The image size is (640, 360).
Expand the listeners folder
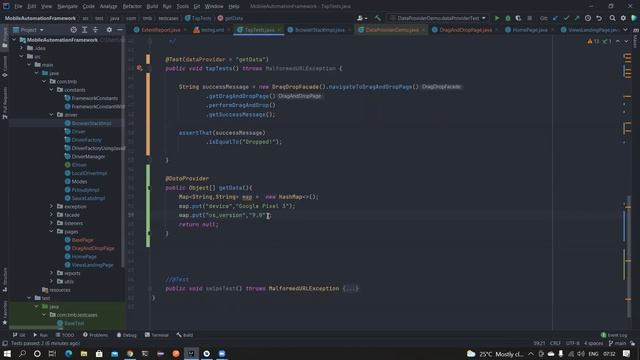[52, 223]
